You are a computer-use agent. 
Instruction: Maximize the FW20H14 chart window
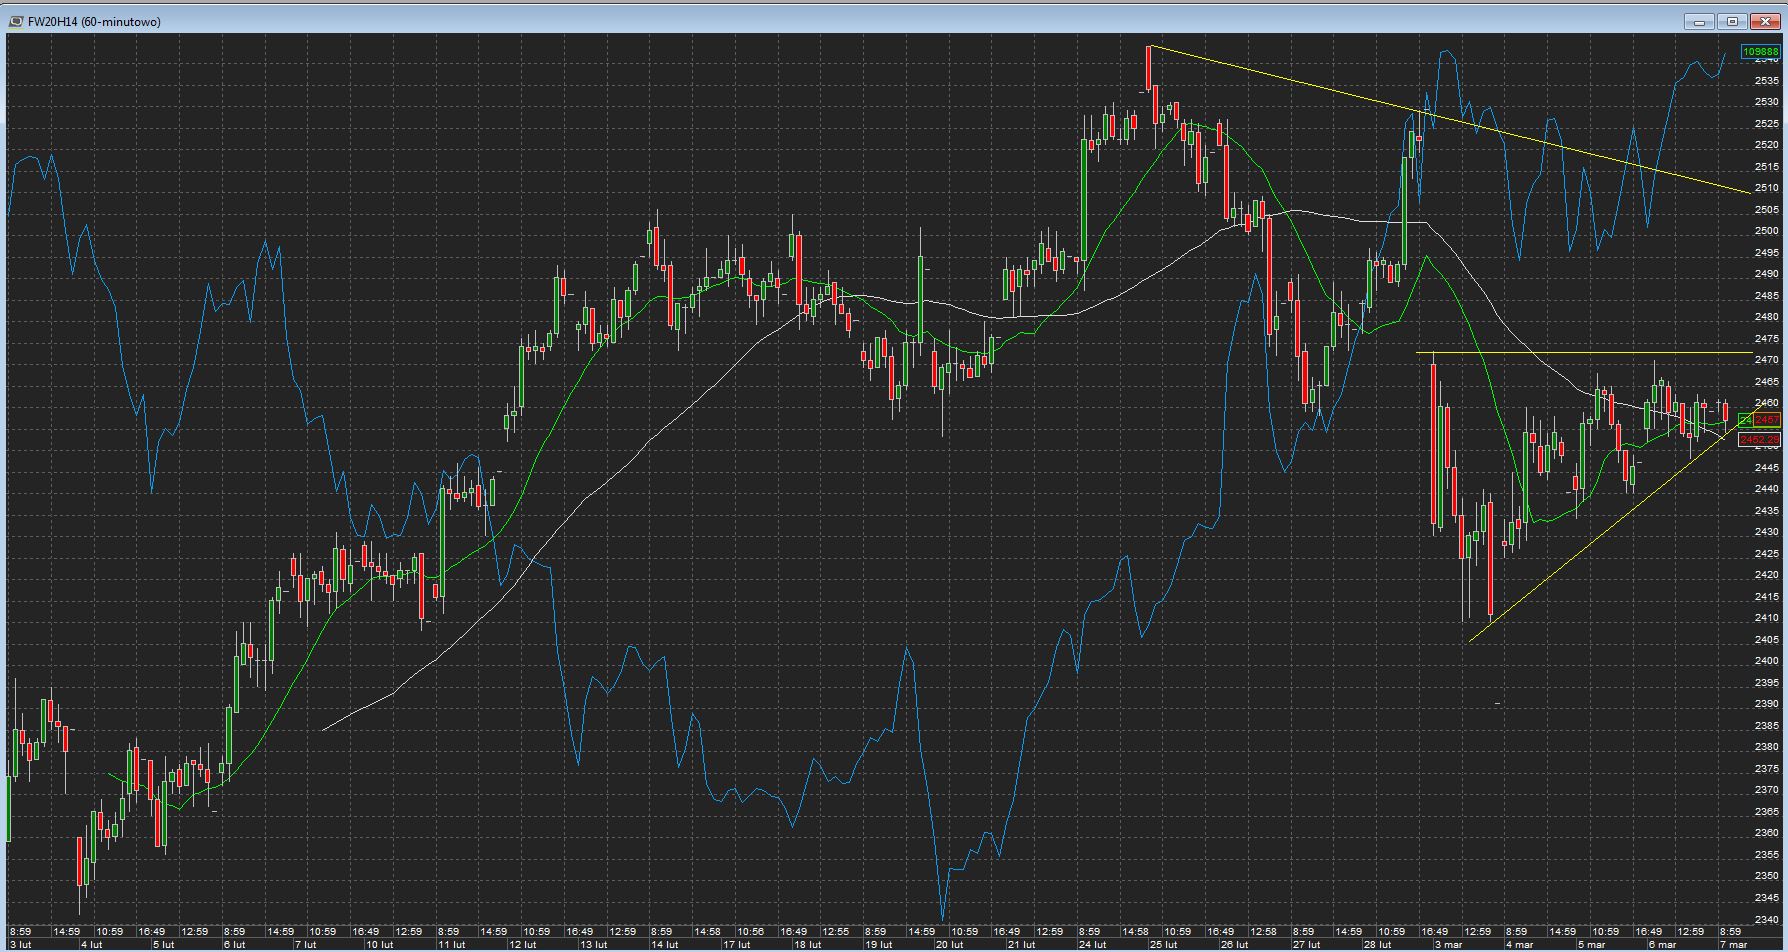point(1732,21)
